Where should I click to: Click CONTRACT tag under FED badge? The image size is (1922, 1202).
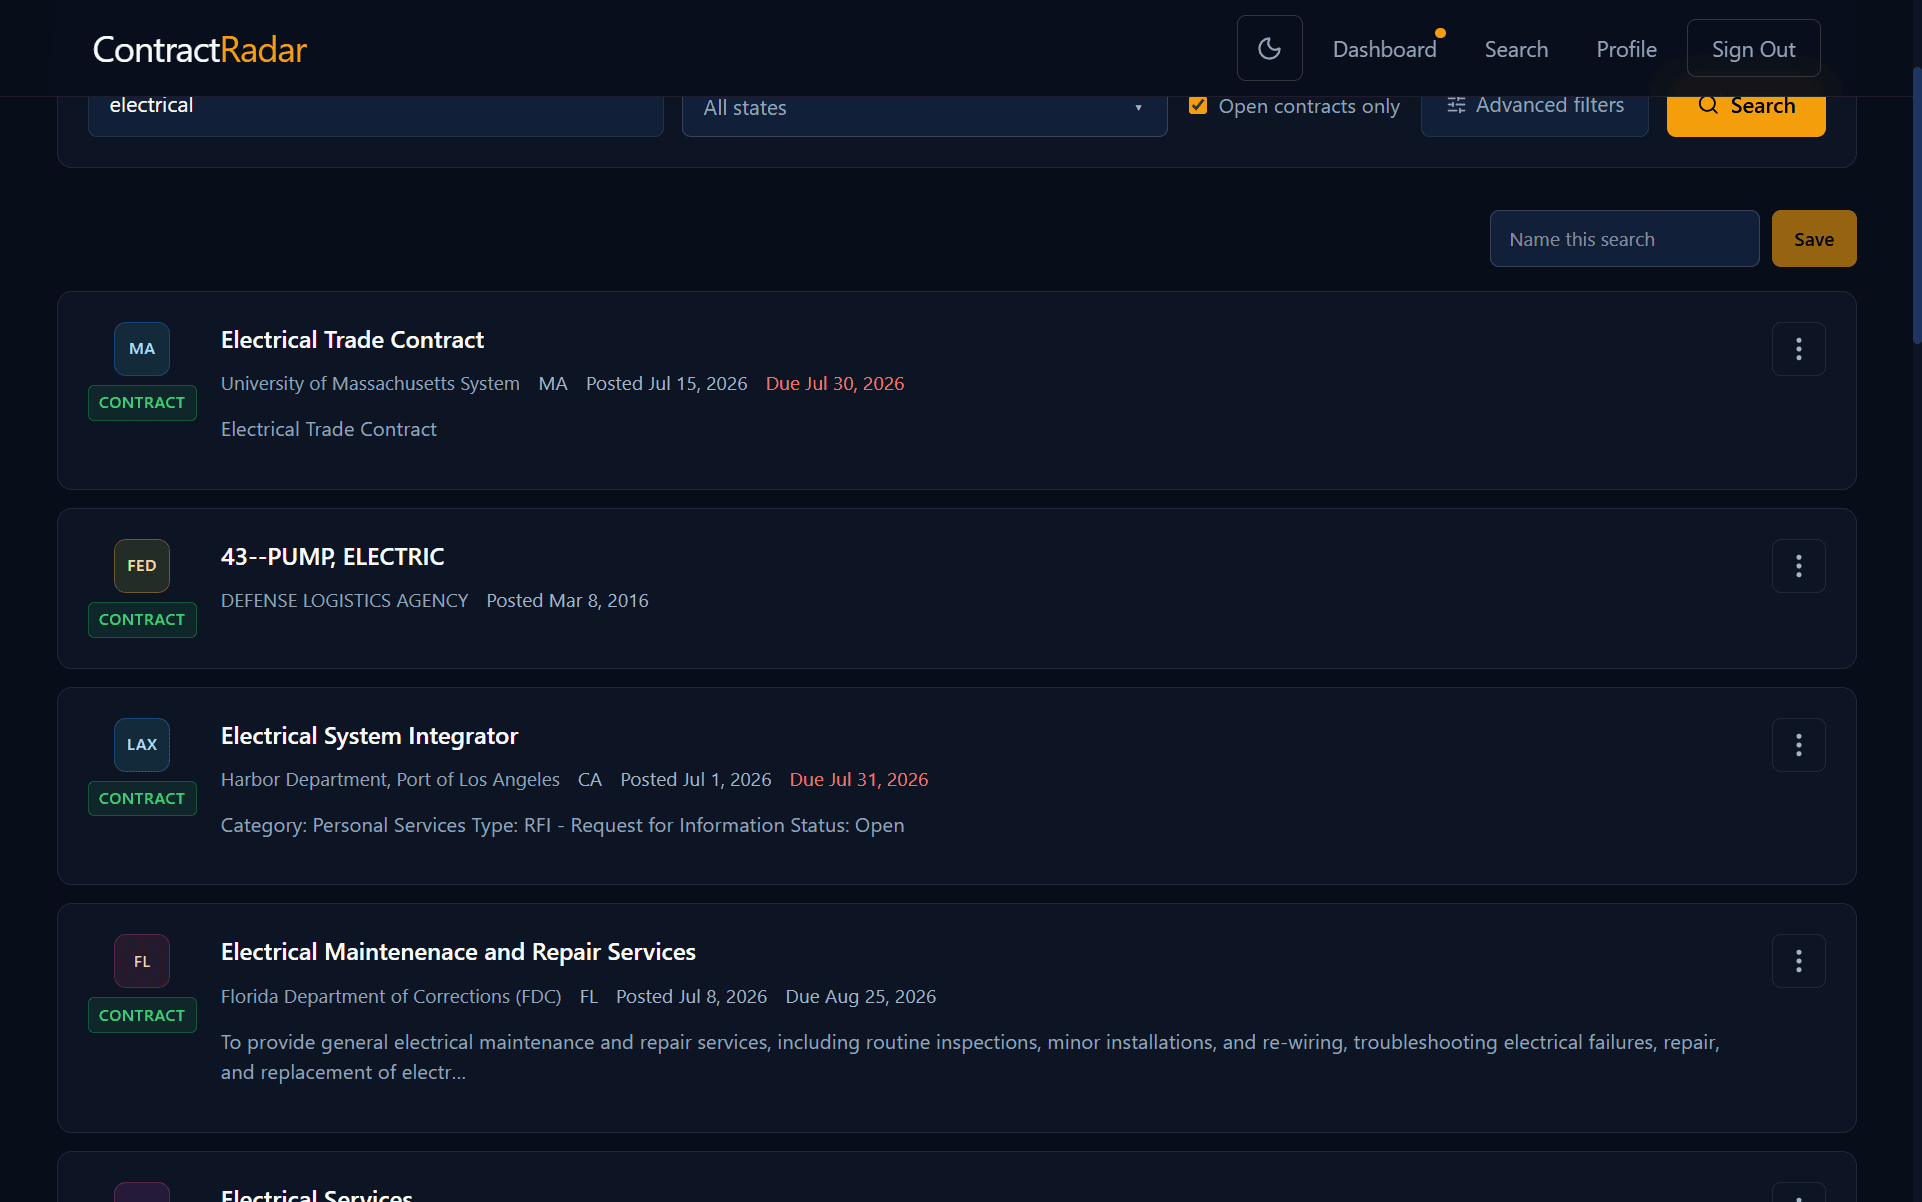click(x=142, y=620)
